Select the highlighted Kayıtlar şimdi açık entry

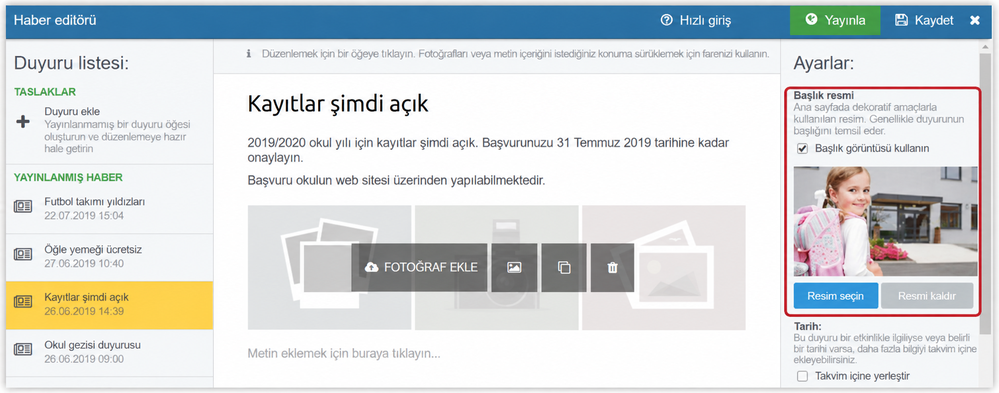110,305
